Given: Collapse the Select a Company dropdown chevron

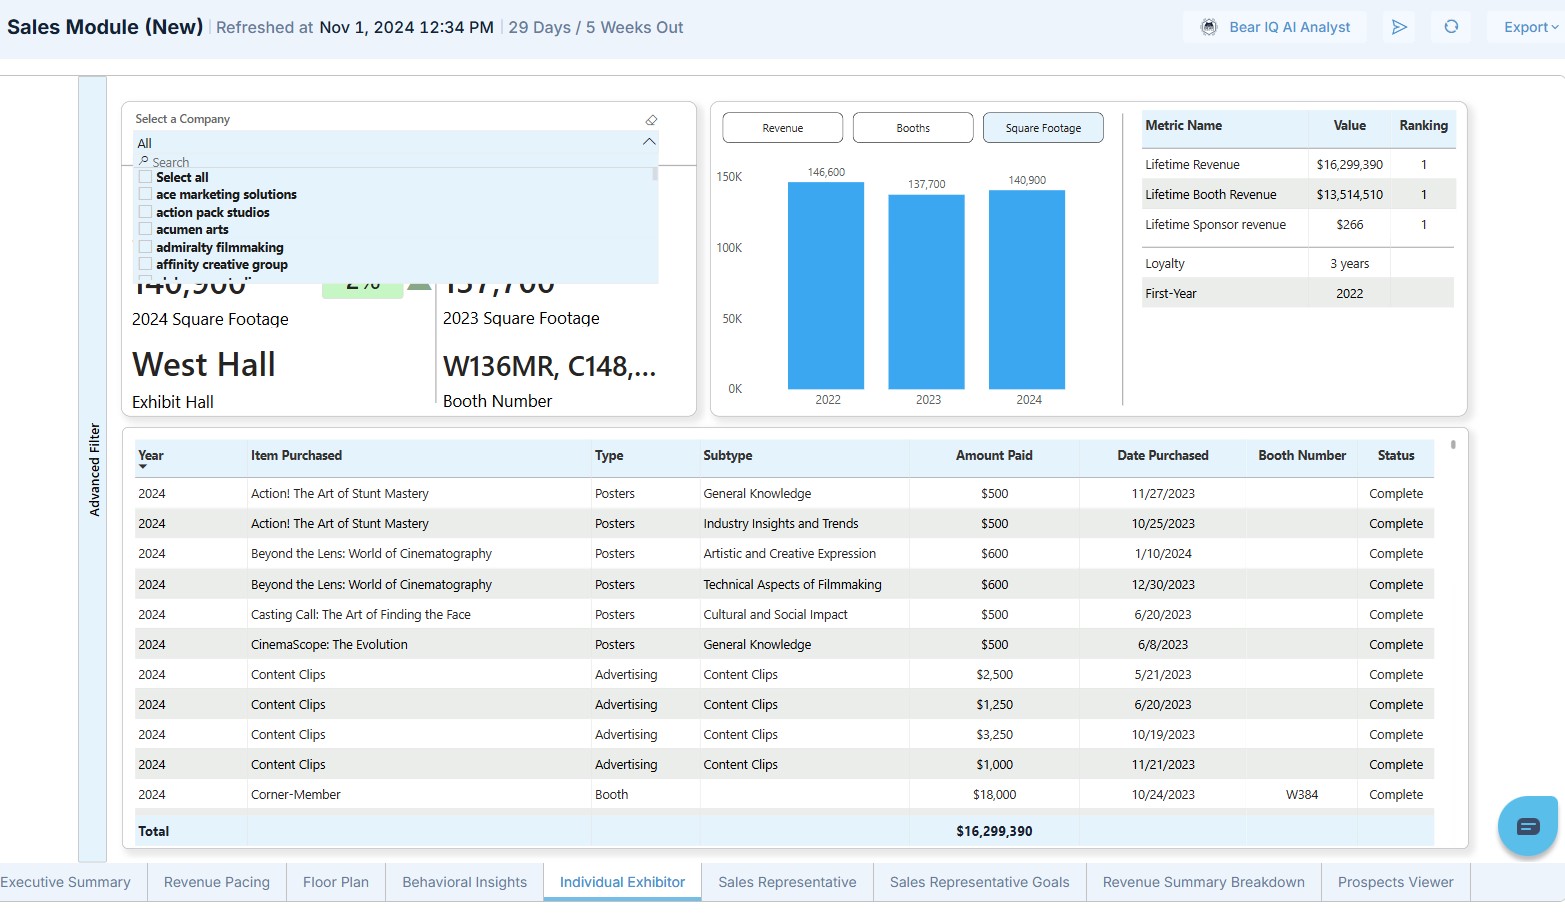Looking at the screenshot, I should 649,142.
